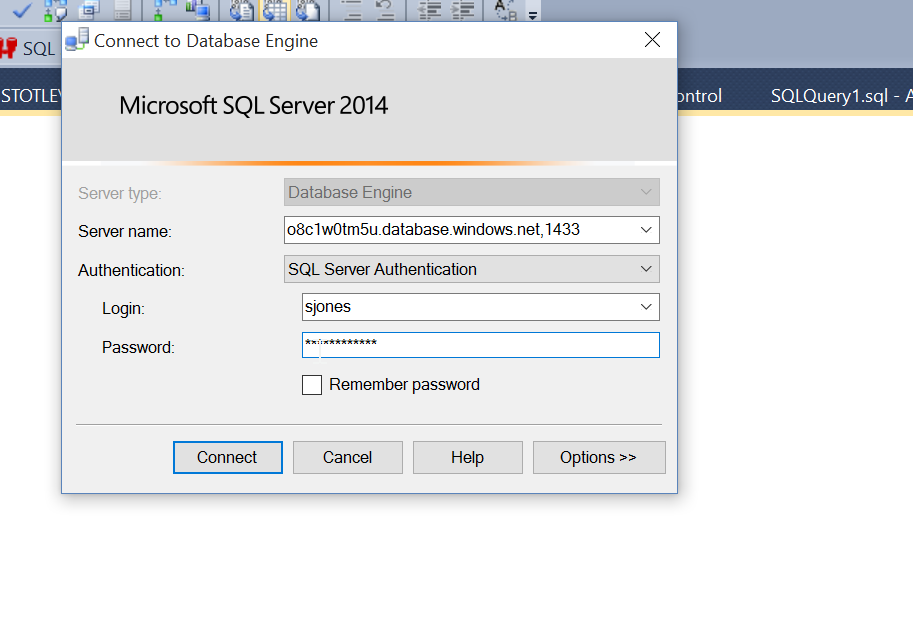Image resolution: width=913 pixels, height=635 pixels.
Task: Show more settings with Options >>
Action: (x=598, y=457)
